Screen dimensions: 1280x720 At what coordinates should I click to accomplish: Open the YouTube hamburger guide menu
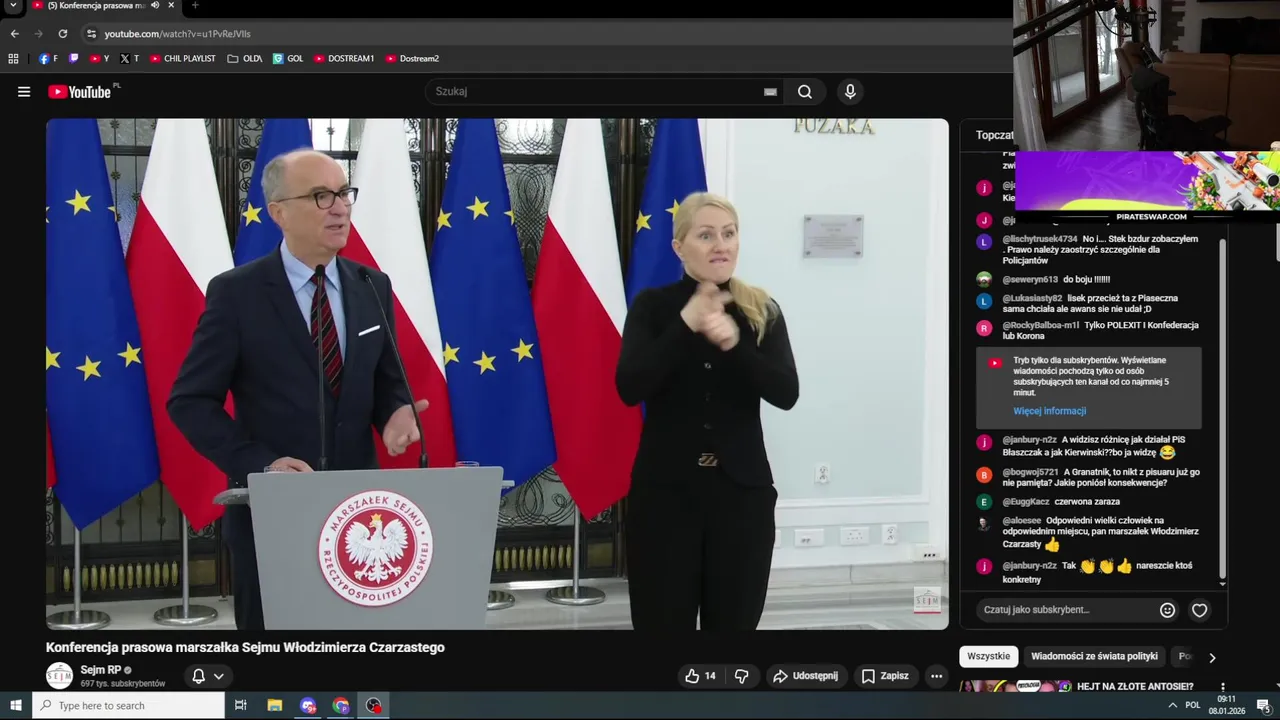[24, 92]
